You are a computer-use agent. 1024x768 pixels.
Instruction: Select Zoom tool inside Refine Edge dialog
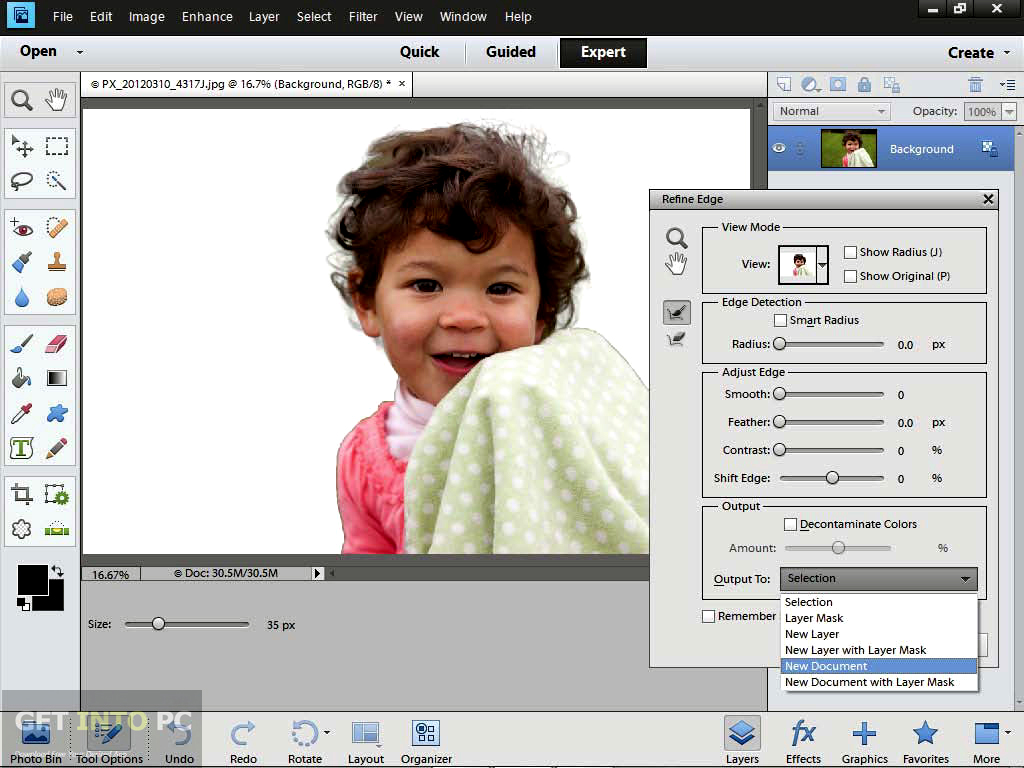[677, 238]
